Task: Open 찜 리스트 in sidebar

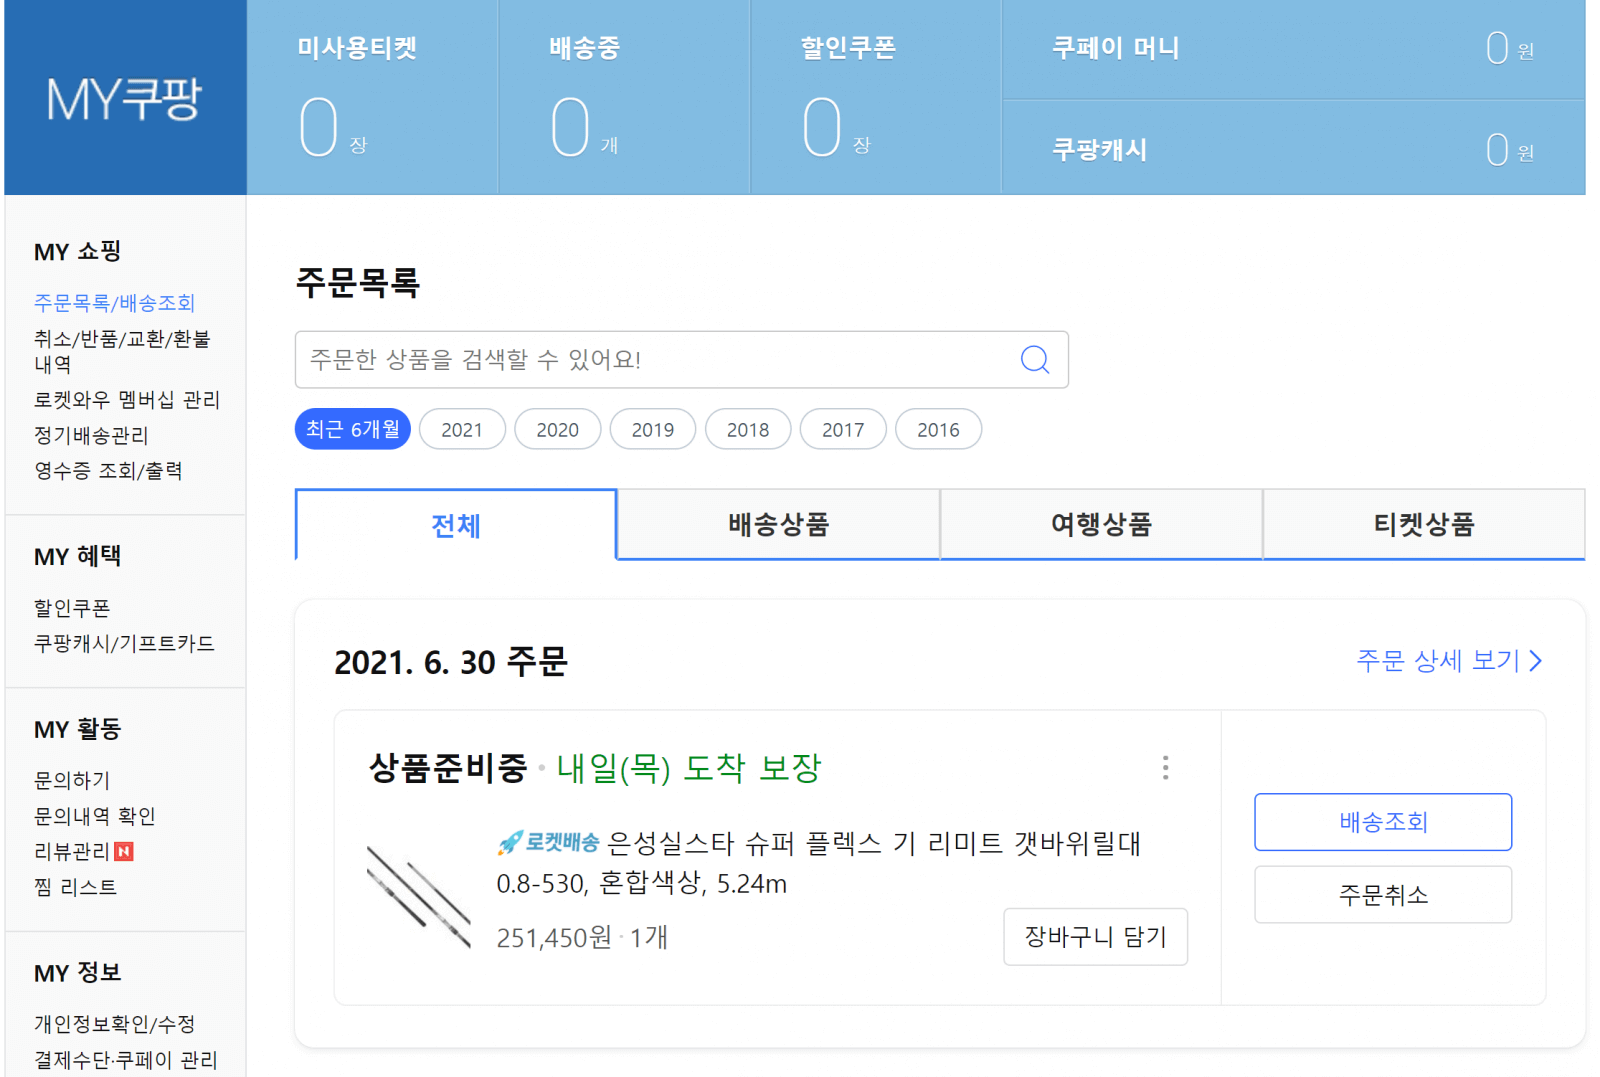Action: 76,887
